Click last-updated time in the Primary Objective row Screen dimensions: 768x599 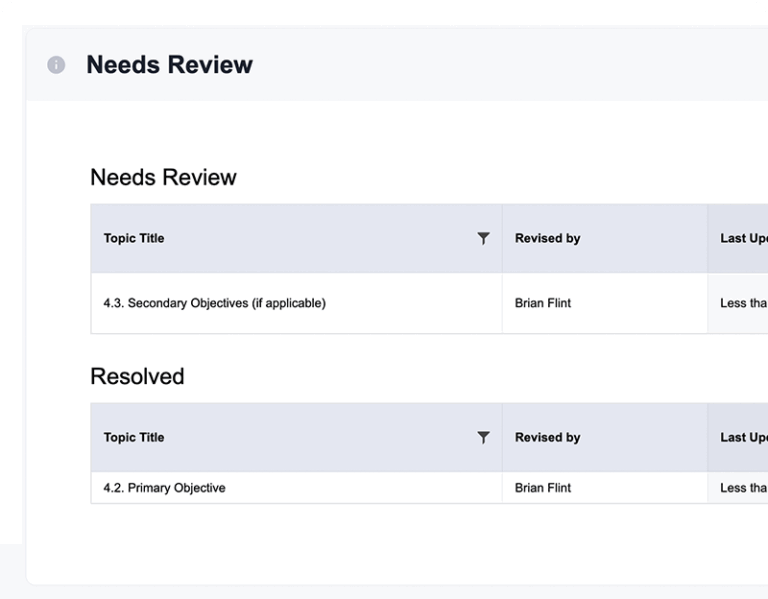pyautogui.click(x=743, y=488)
